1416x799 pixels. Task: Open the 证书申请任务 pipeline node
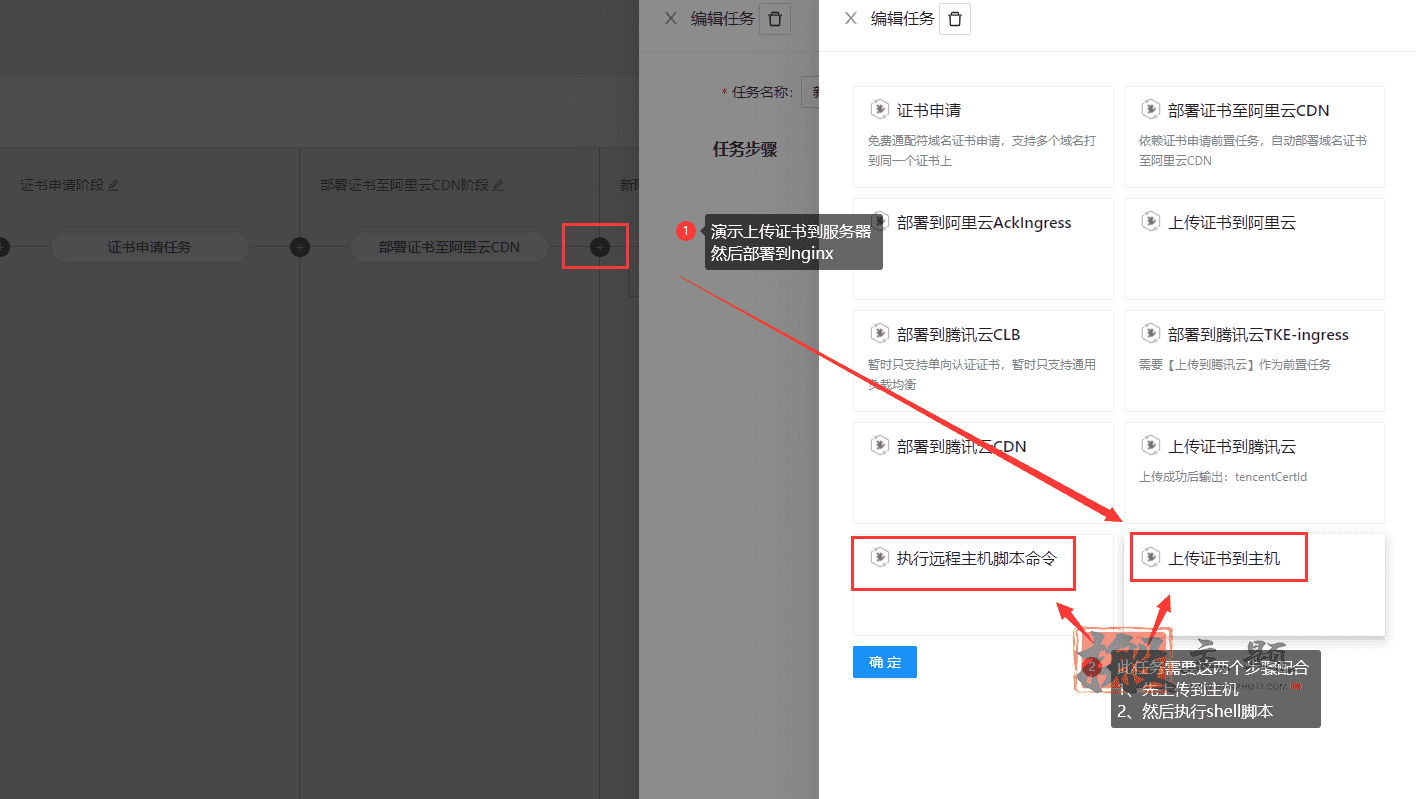tap(149, 247)
